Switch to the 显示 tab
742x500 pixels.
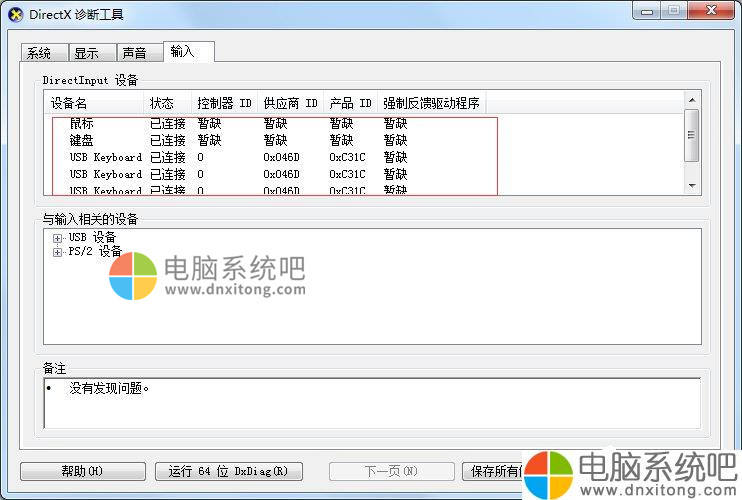[92, 53]
